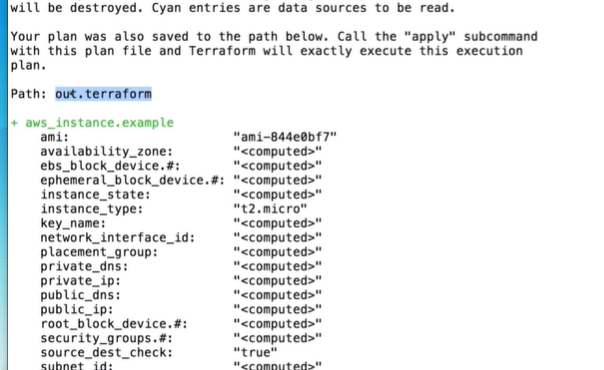604x370 pixels.
Task: Click the "security_groups.#:" attribute name
Action: tap(107, 338)
